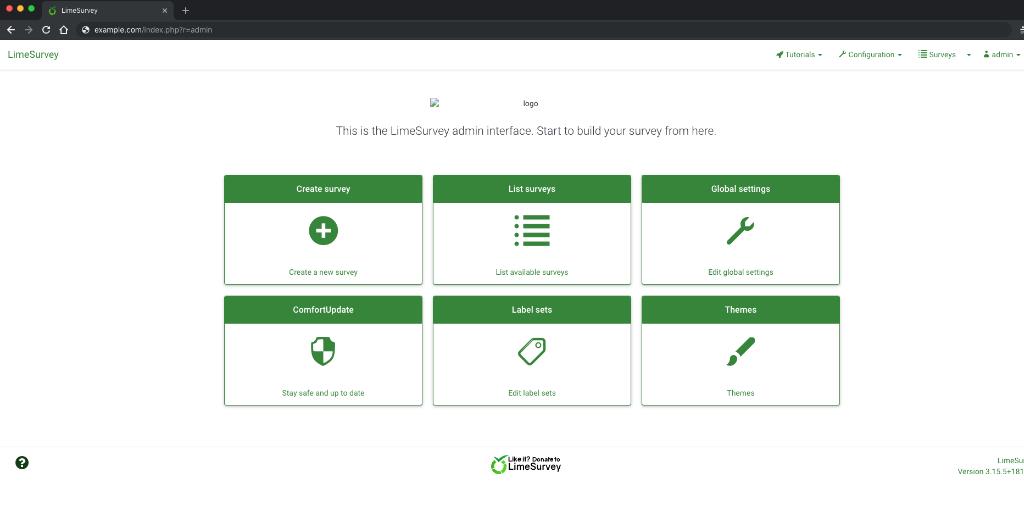This screenshot has width=1024, height=512.
Task: Click the list icon for List surveys
Action: point(532,231)
